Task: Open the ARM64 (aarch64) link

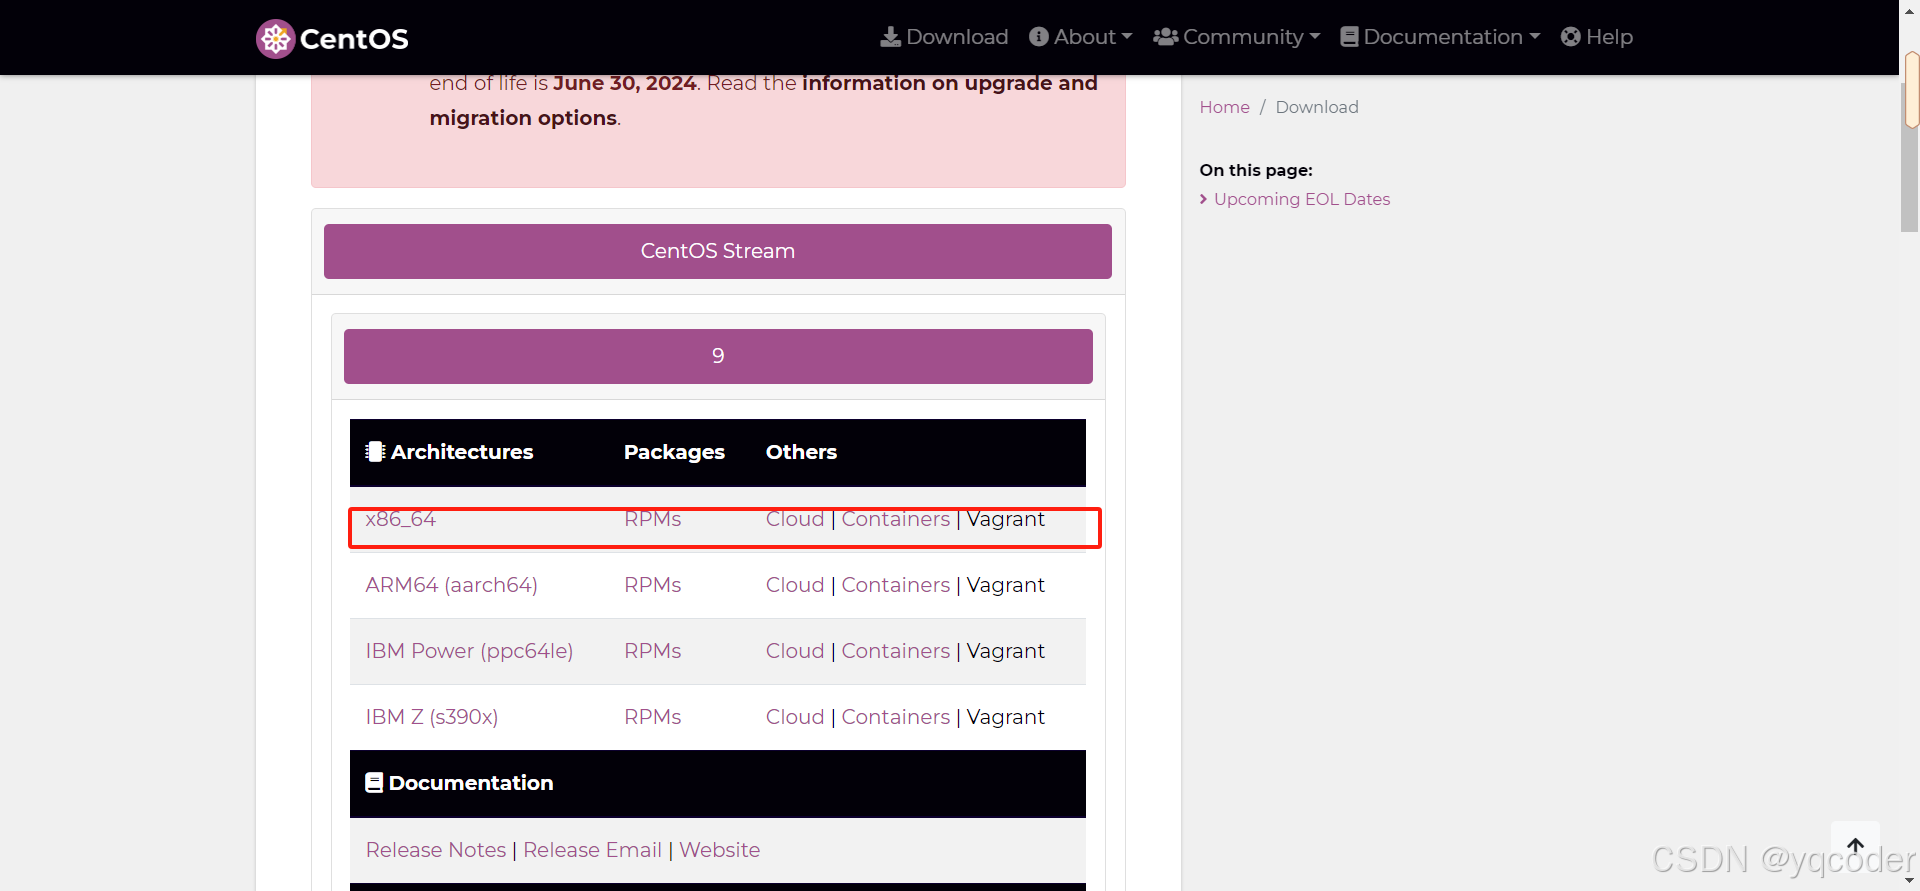Action: point(452,585)
